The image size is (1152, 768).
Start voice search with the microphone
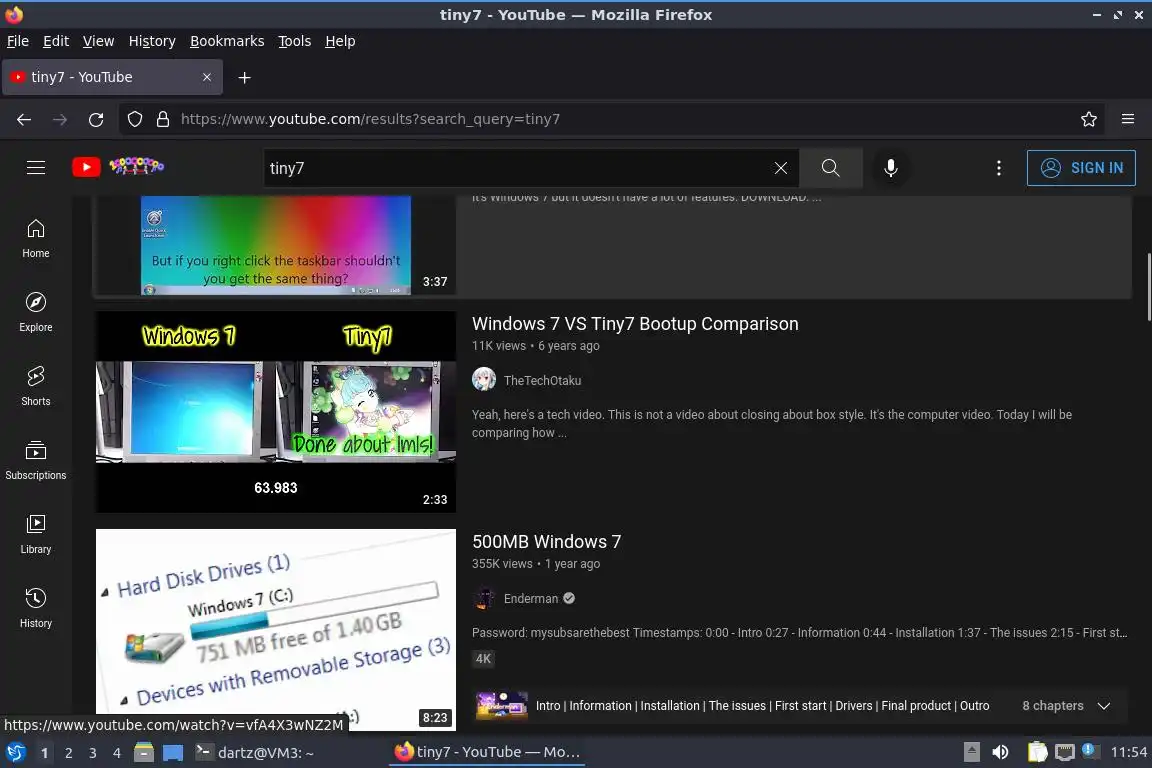tap(890, 168)
